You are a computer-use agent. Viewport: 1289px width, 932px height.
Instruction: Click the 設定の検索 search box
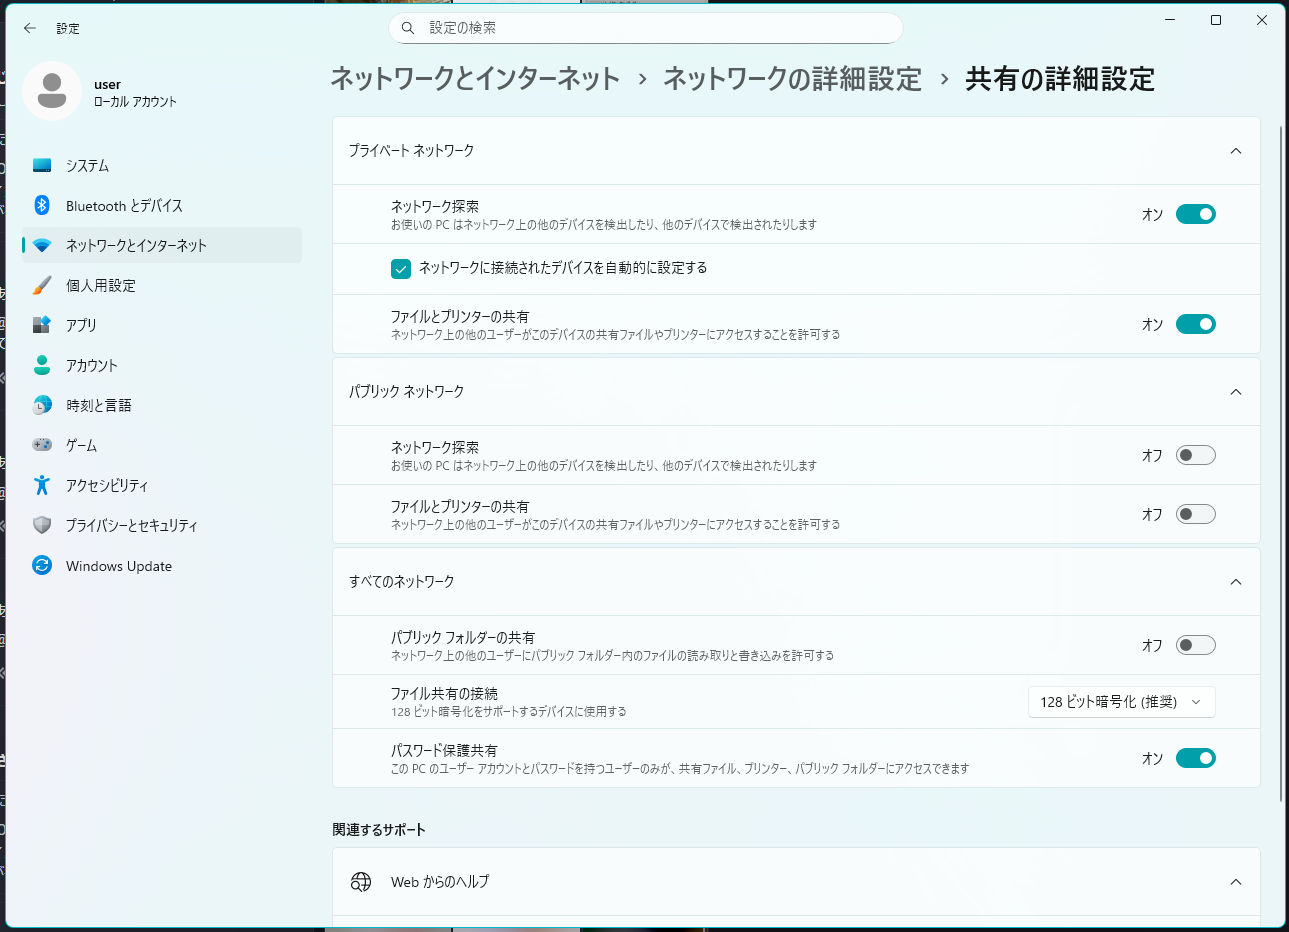[645, 28]
